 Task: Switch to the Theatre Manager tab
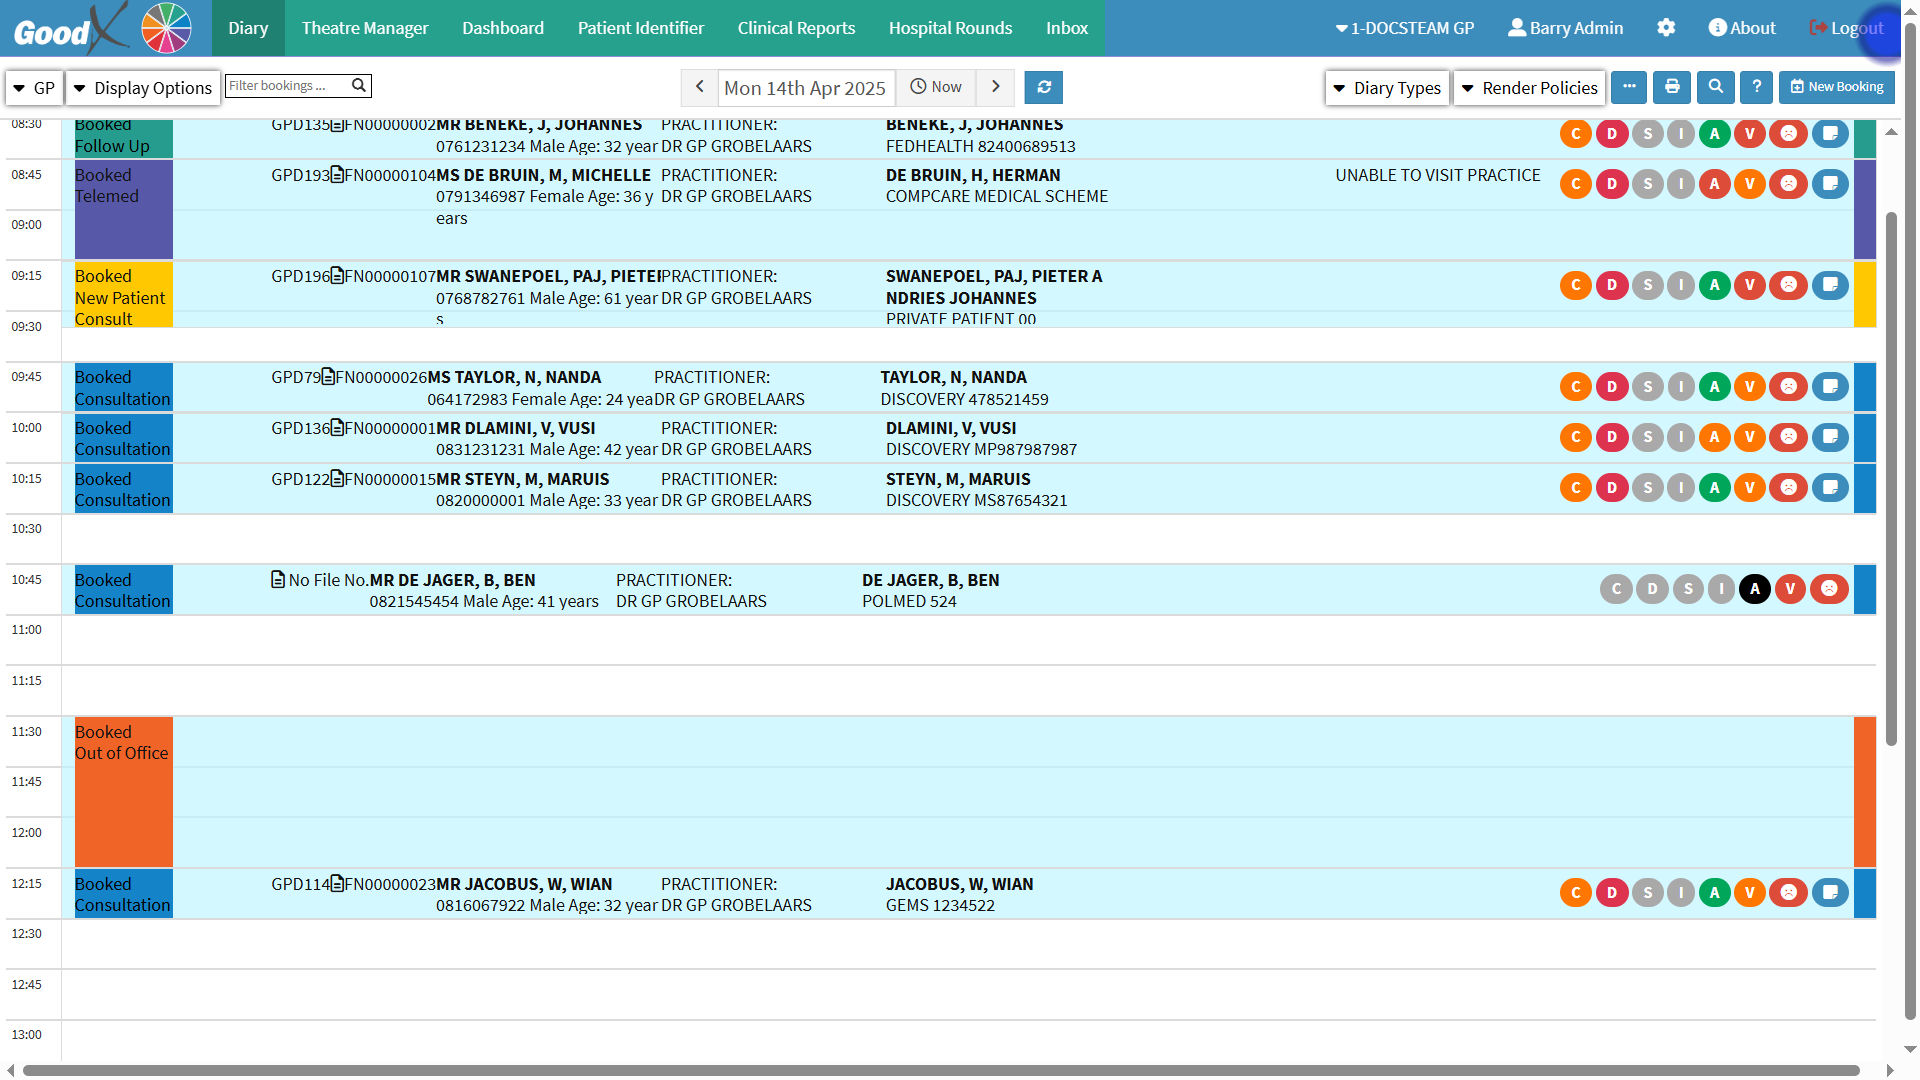365,28
